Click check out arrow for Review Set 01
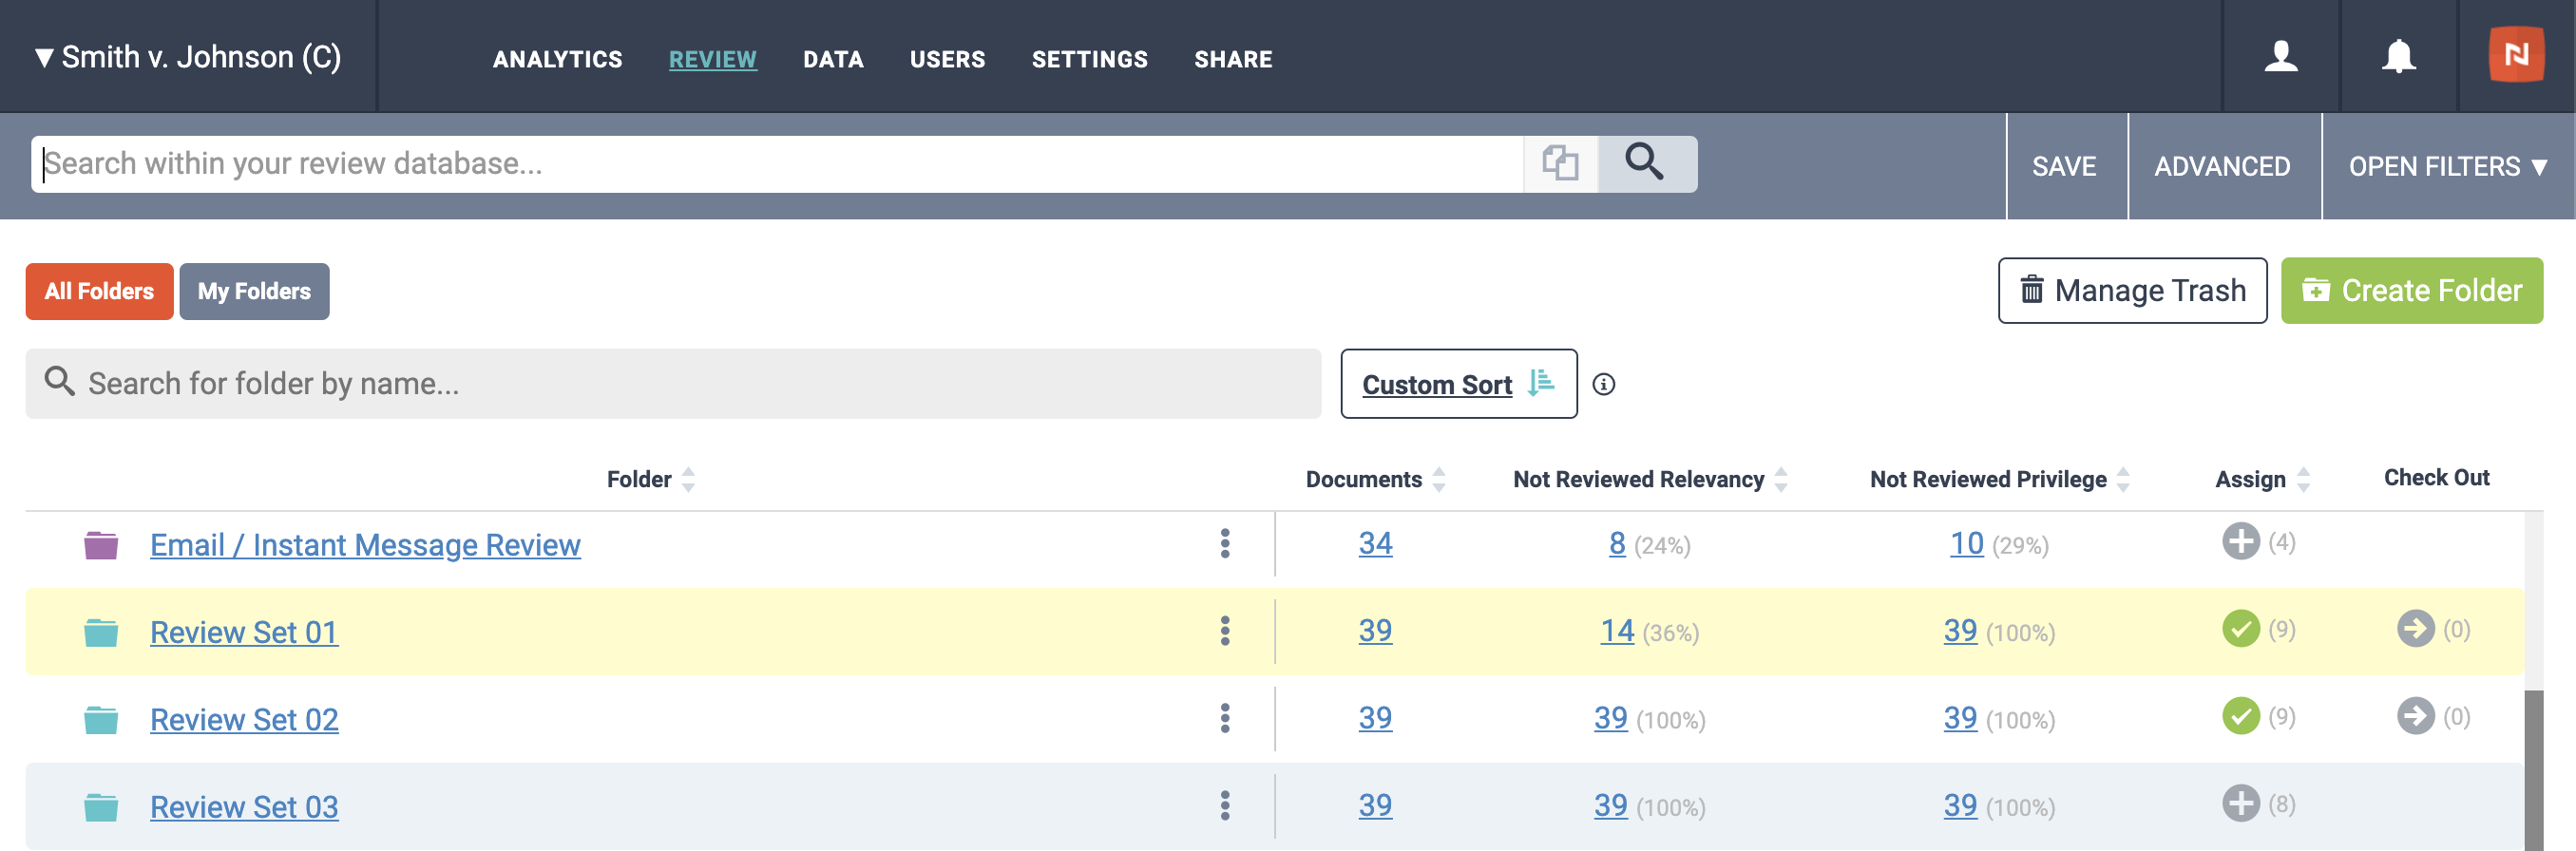This screenshot has width=2576, height=851. [2416, 628]
